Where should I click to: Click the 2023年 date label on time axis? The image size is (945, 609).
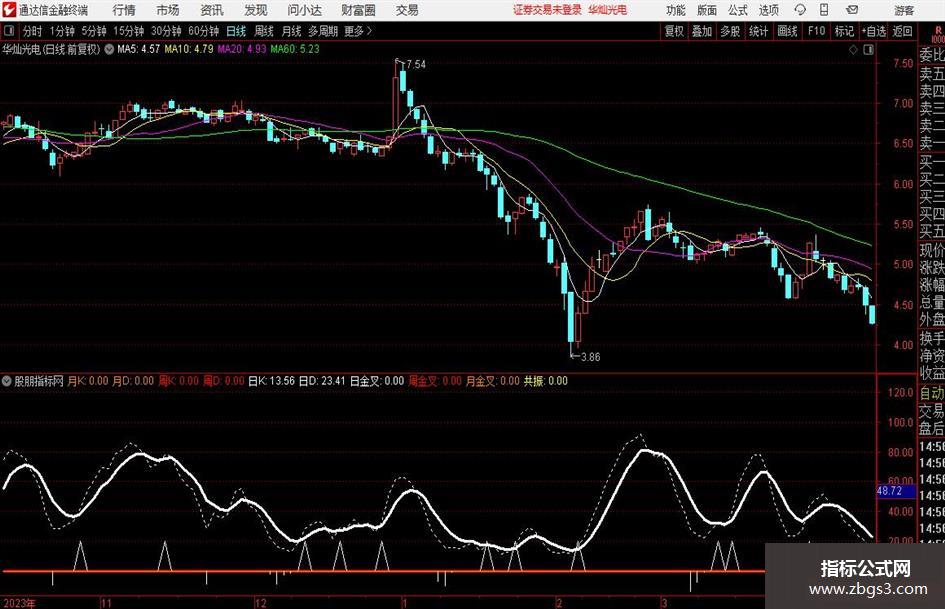(19, 603)
